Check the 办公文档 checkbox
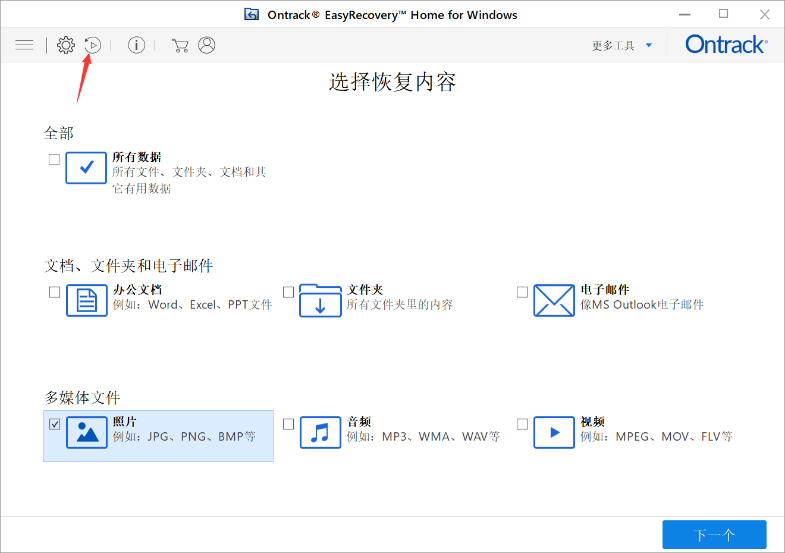785x553 pixels. [55, 292]
